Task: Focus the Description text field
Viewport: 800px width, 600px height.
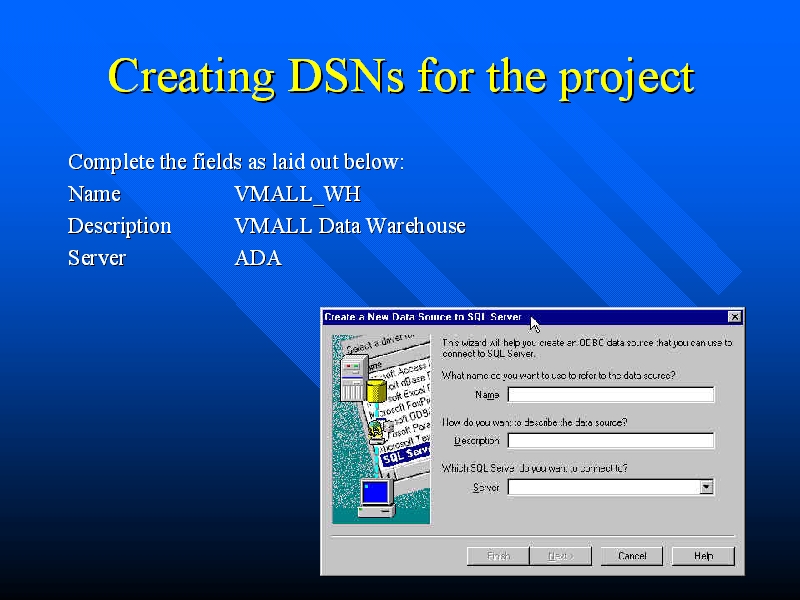Action: tap(611, 441)
